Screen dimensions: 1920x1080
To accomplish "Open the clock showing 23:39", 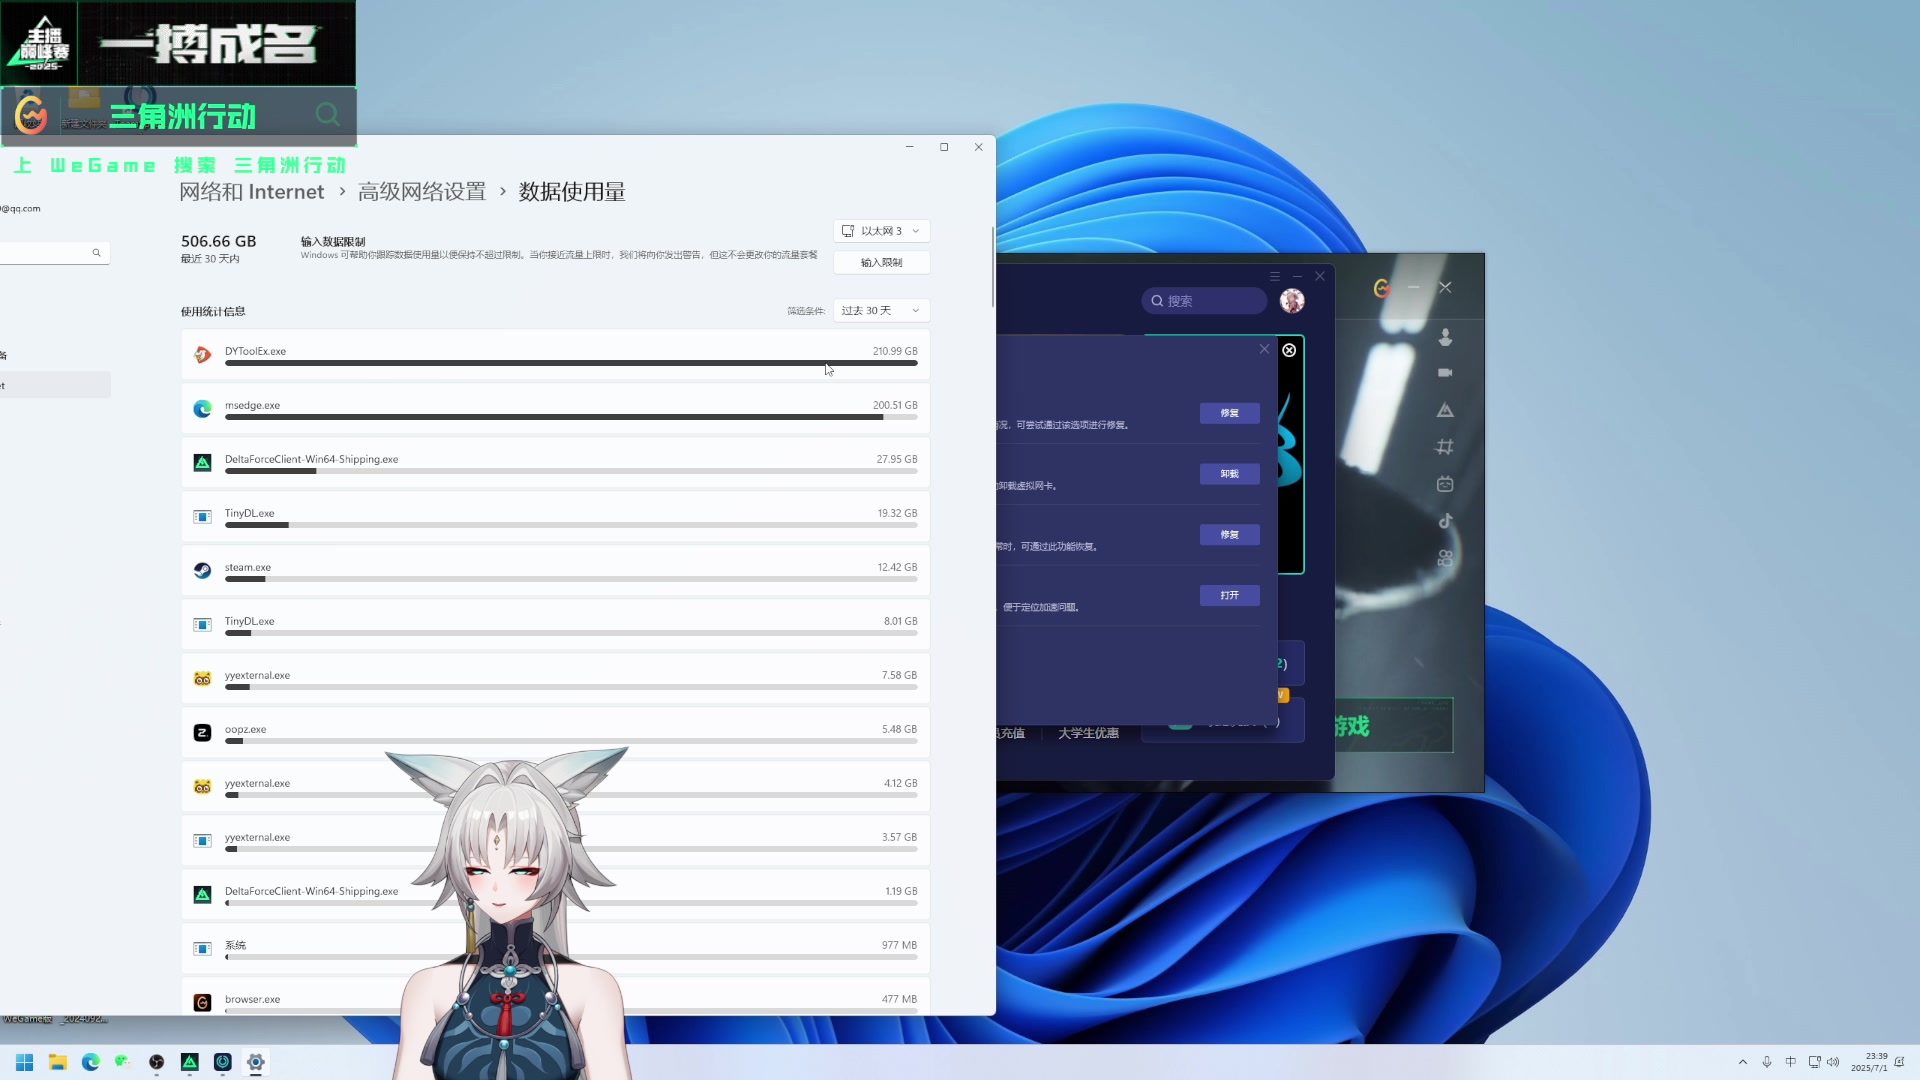I will point(1868,1062).
